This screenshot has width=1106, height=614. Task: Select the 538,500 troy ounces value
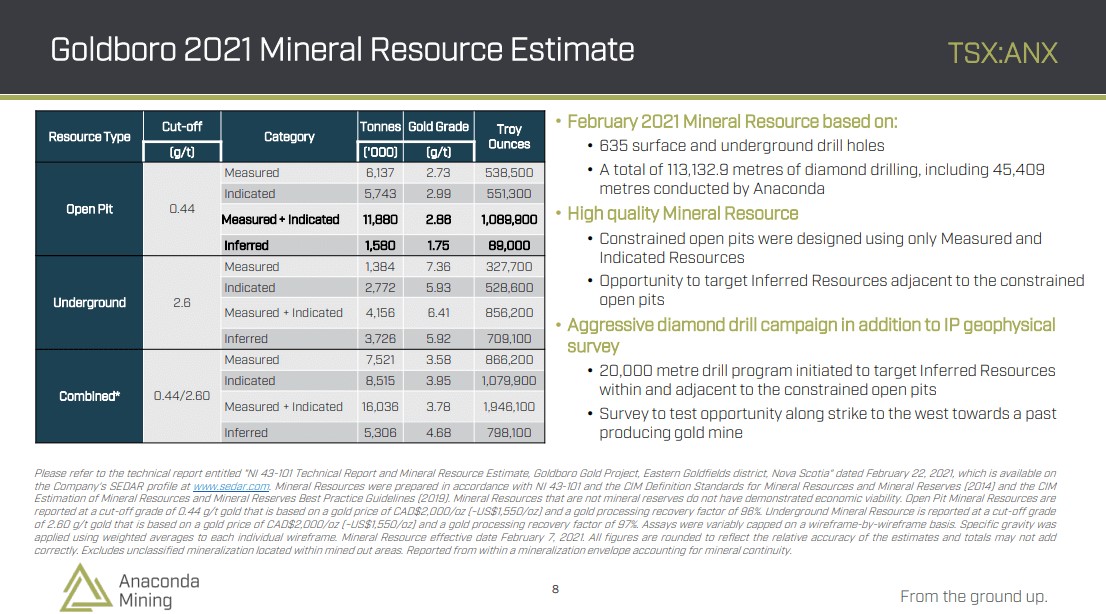pyautogui.click(x=509, y=173)
